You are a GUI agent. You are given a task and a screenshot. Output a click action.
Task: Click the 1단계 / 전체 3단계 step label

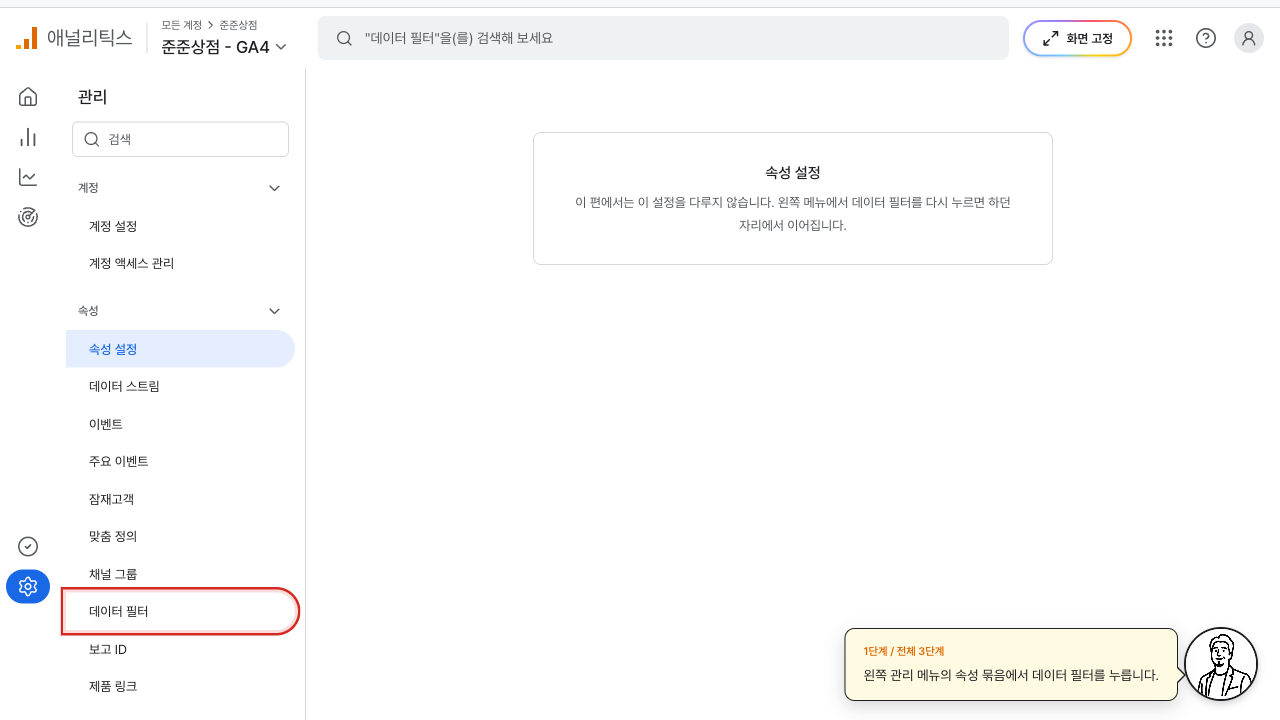tap(904, 651)
